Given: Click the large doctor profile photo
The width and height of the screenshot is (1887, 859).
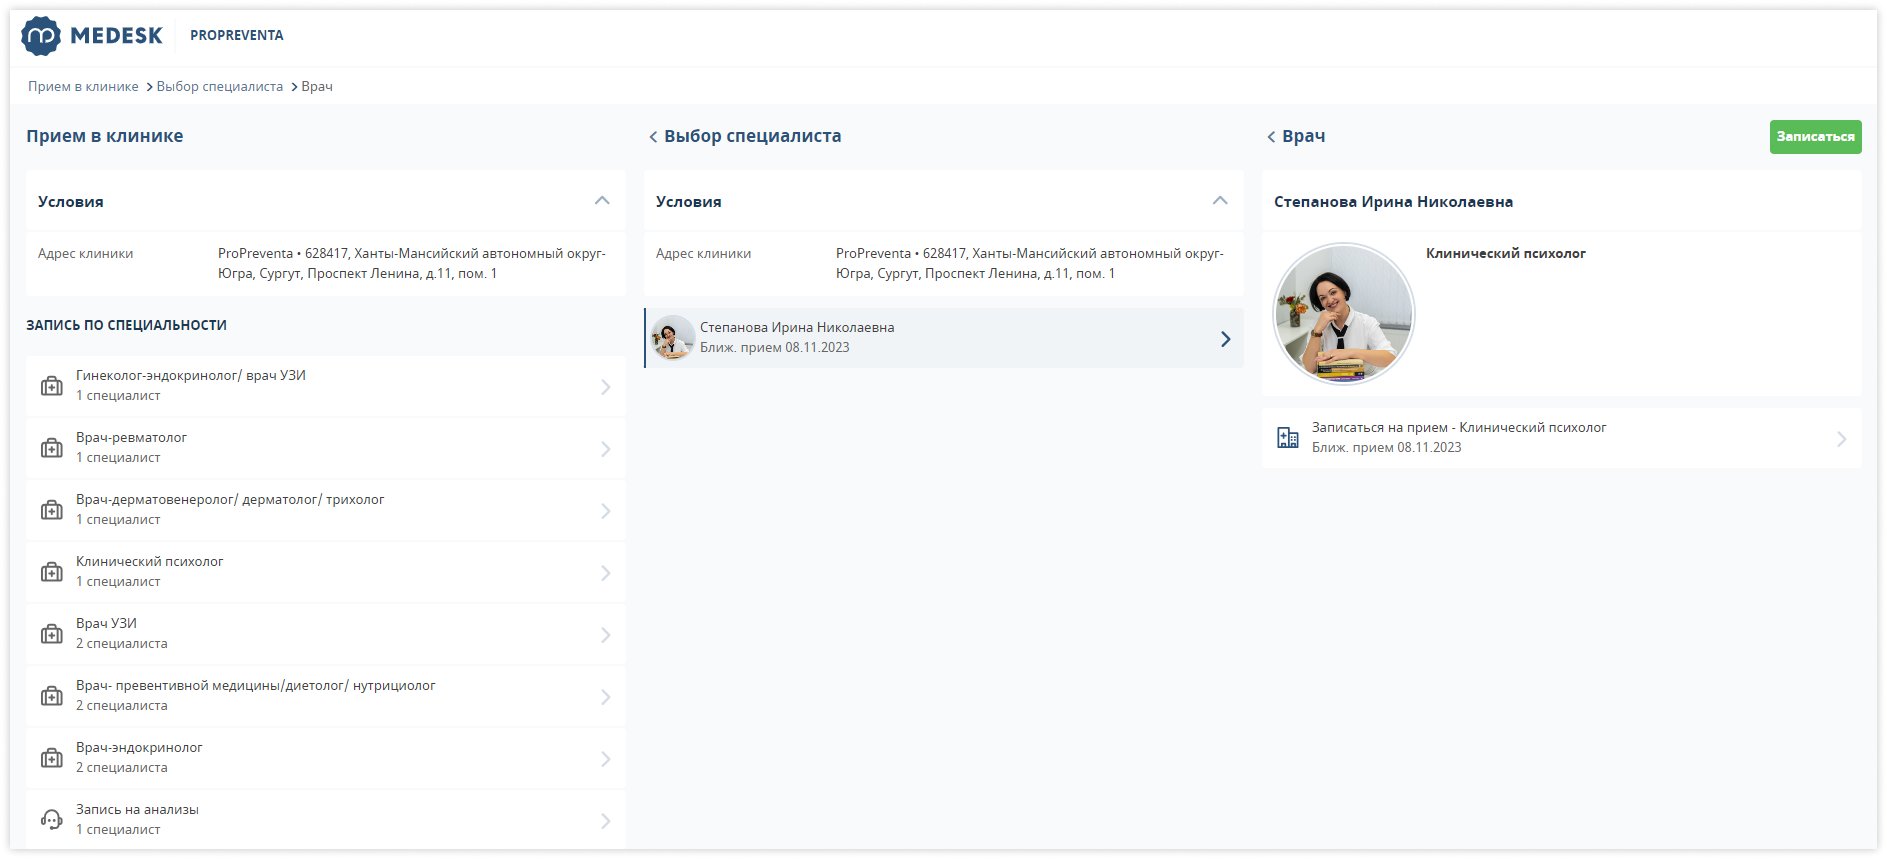Looking at the screenshot, I should pyautogui.click(x=1343, y=314).
